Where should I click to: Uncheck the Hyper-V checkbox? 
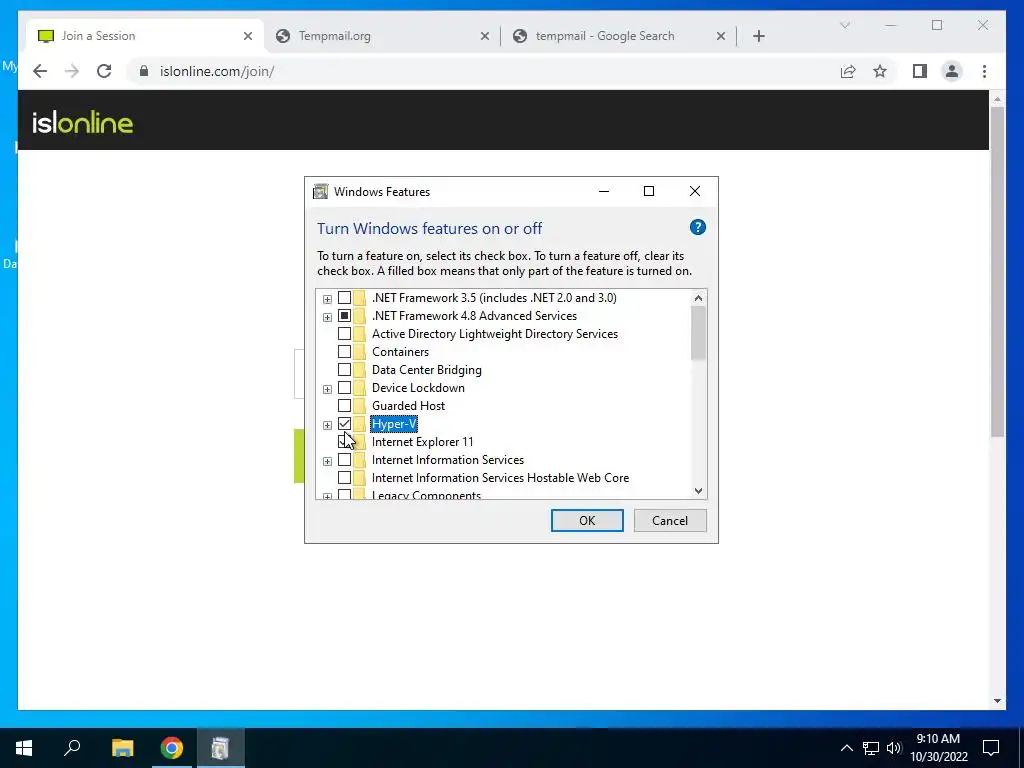344,424
